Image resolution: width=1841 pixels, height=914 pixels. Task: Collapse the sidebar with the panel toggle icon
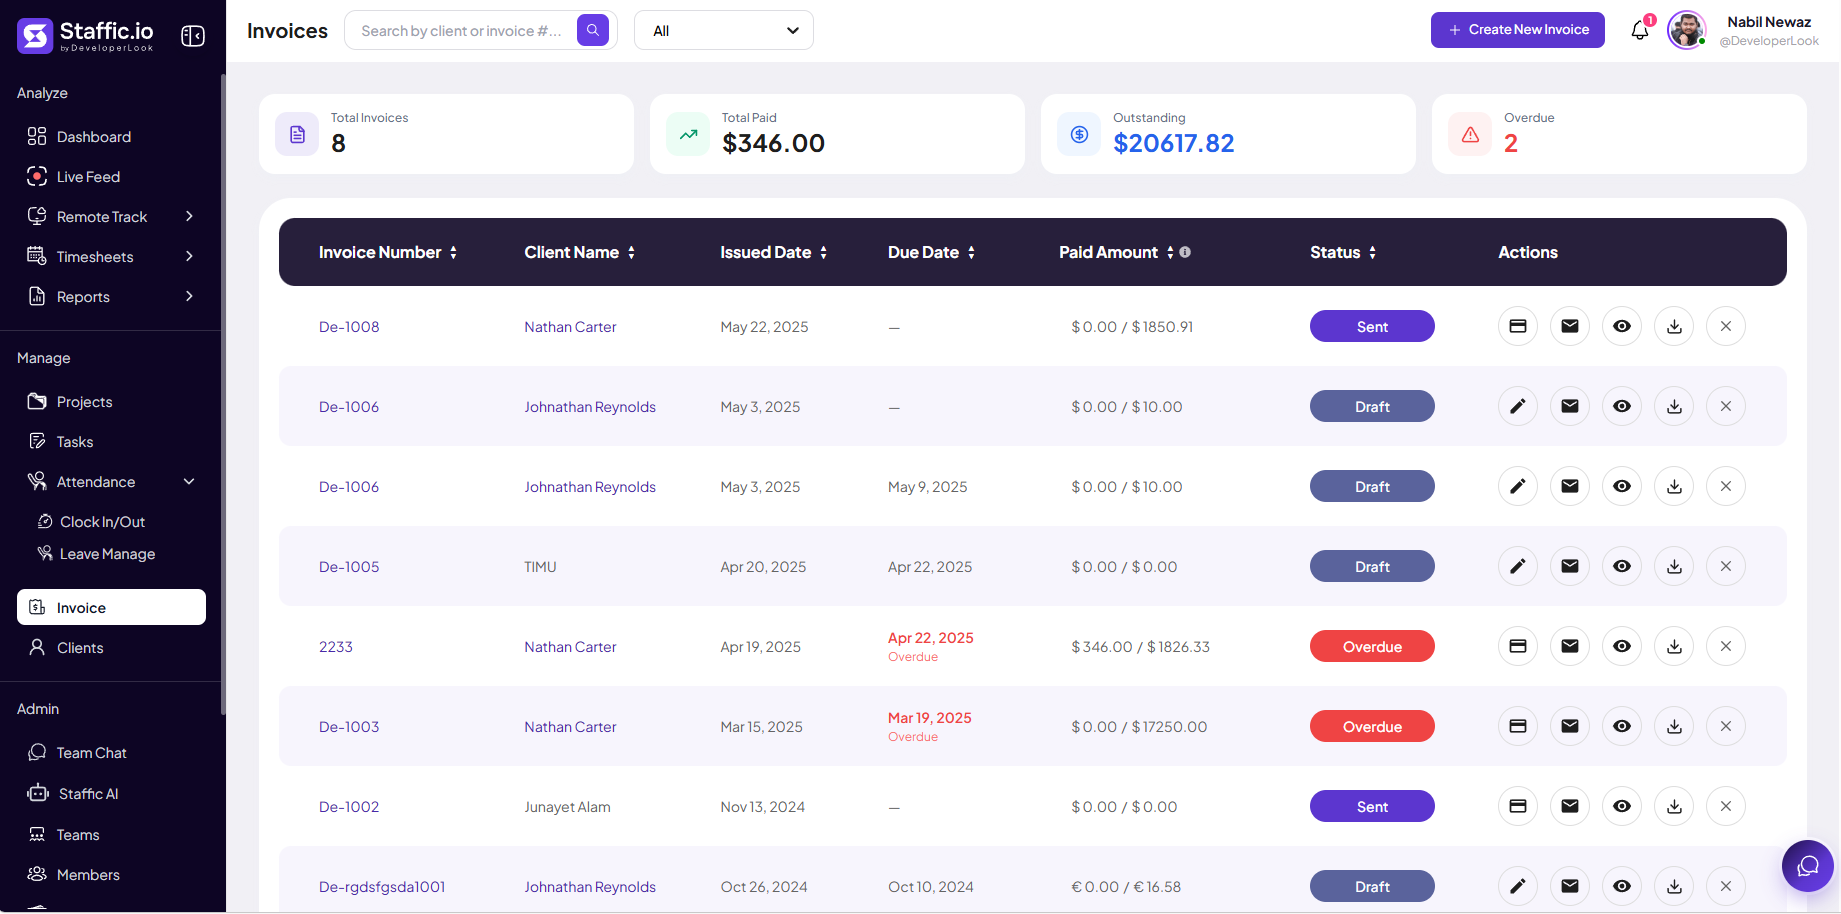193,36
